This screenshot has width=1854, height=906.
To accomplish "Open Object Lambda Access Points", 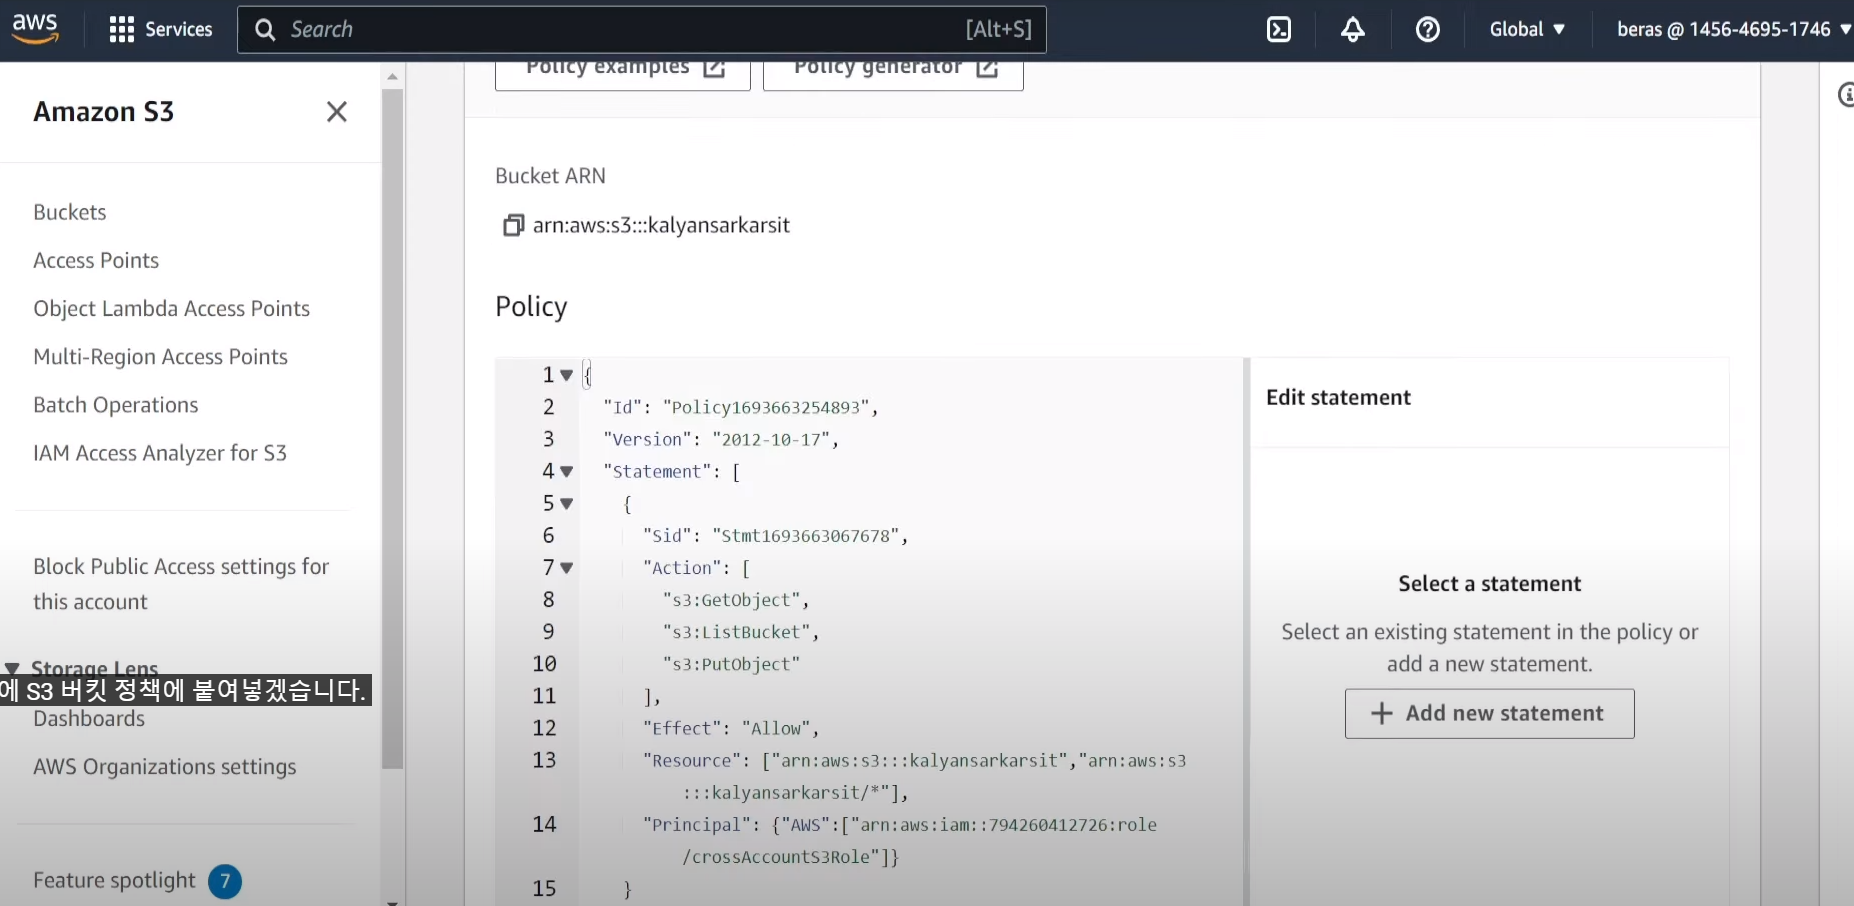I will [172, 308].
